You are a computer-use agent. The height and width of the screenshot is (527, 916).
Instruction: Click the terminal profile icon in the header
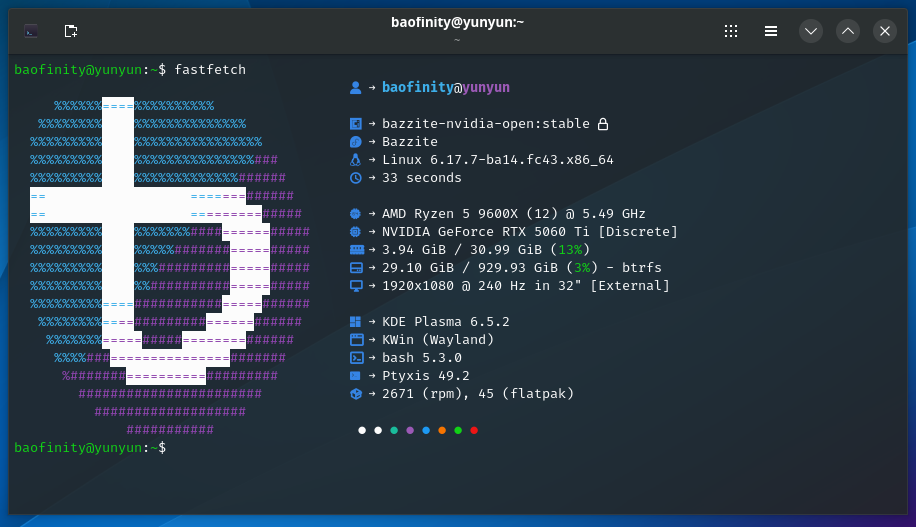click(x=31, y=31)
